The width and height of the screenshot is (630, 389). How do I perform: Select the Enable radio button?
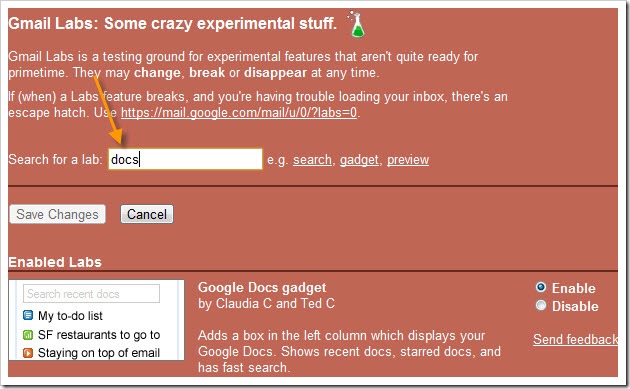point(541,287)
